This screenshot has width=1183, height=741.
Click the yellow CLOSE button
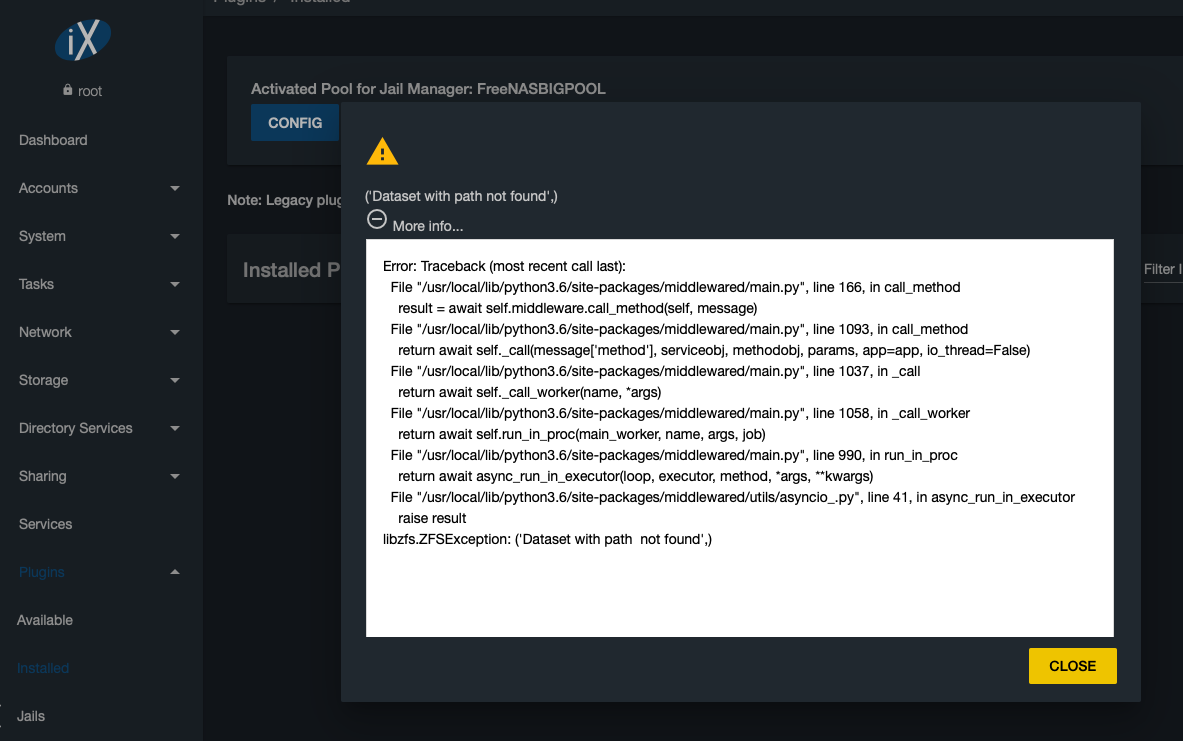(1072, 666)
